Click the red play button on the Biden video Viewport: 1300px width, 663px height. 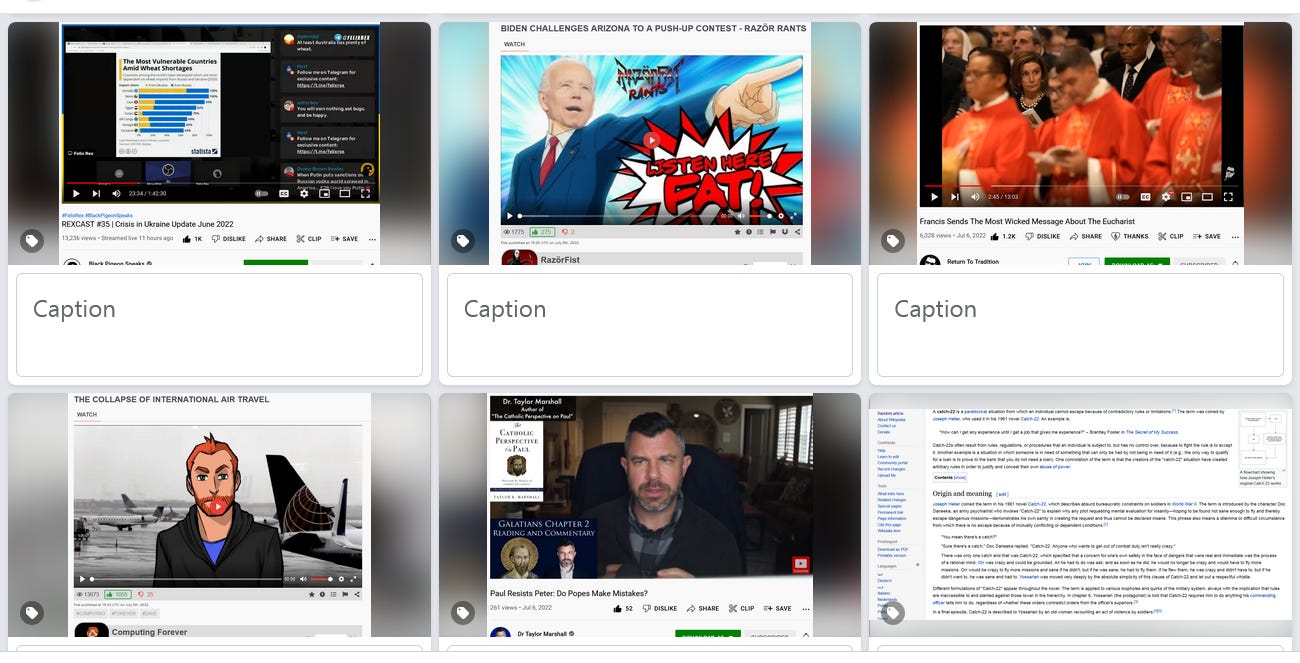pyautogui.click(x=651, y=141)
